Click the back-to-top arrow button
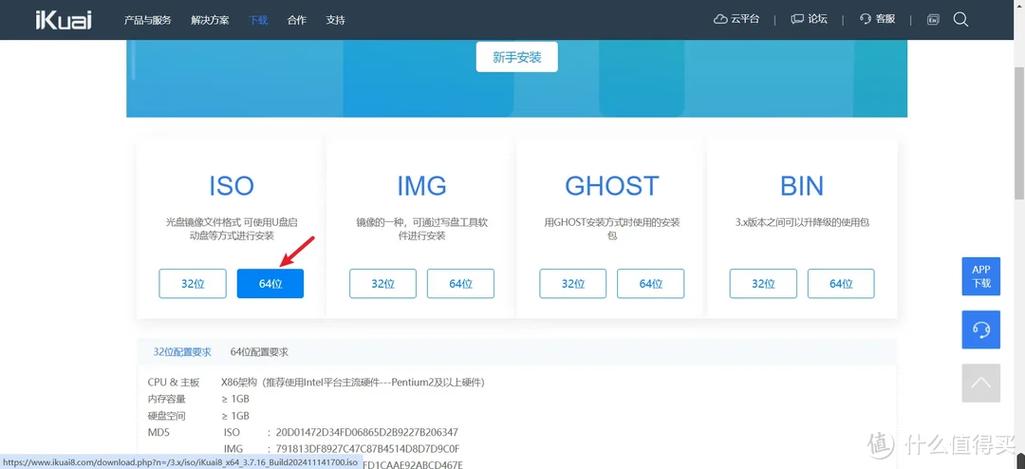 (980, 382)
